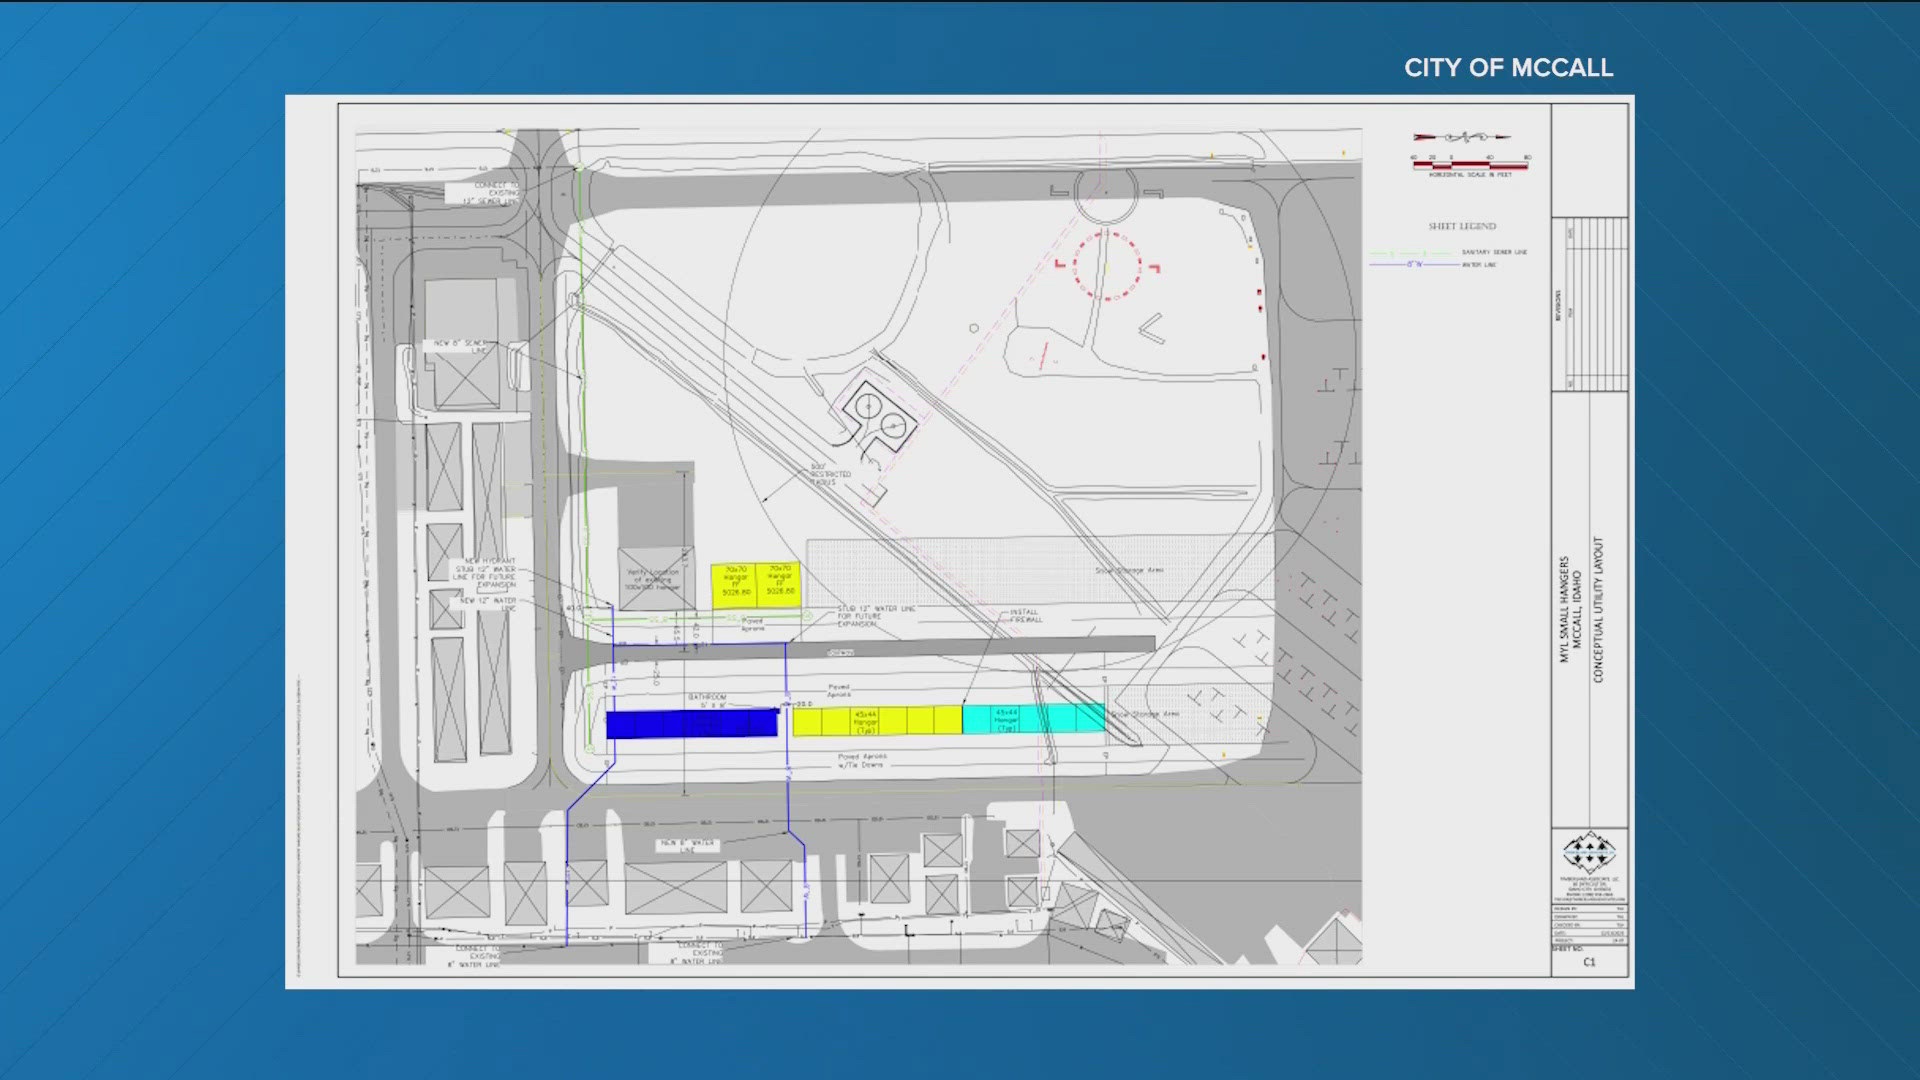Click the 'NEW 12" WATER LINE' annotation
1920x1080 pixels.
(488, 604)
